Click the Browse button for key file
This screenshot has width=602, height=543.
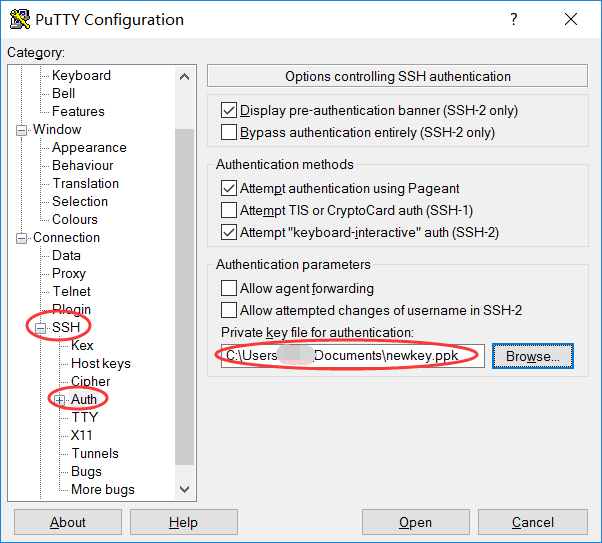(x=533, y=356)
